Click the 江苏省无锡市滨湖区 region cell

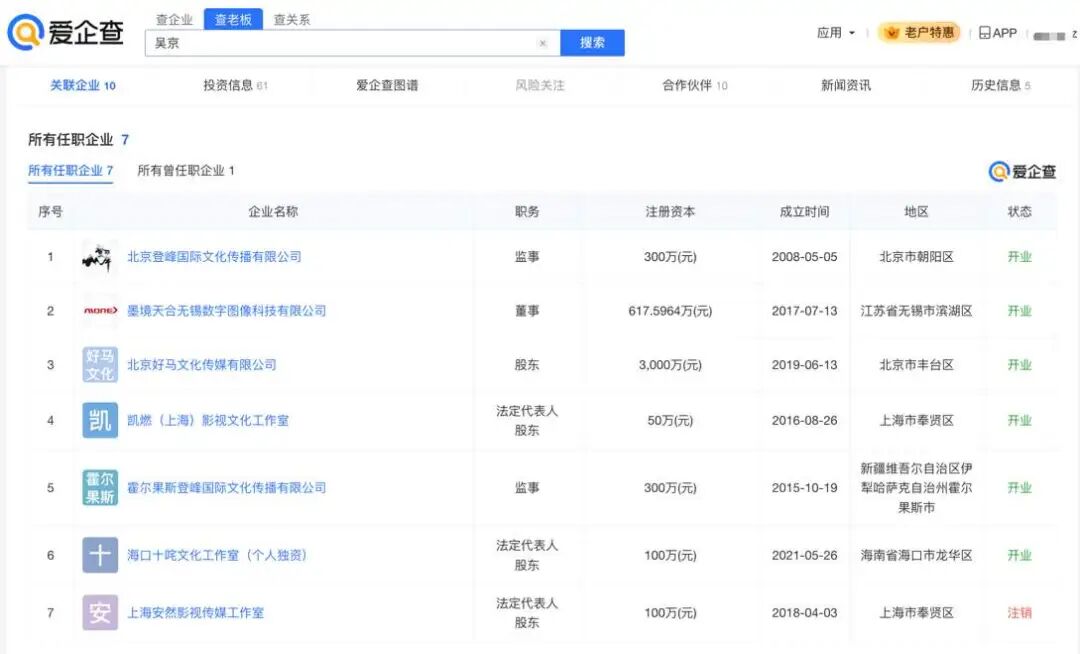point(916,310)
